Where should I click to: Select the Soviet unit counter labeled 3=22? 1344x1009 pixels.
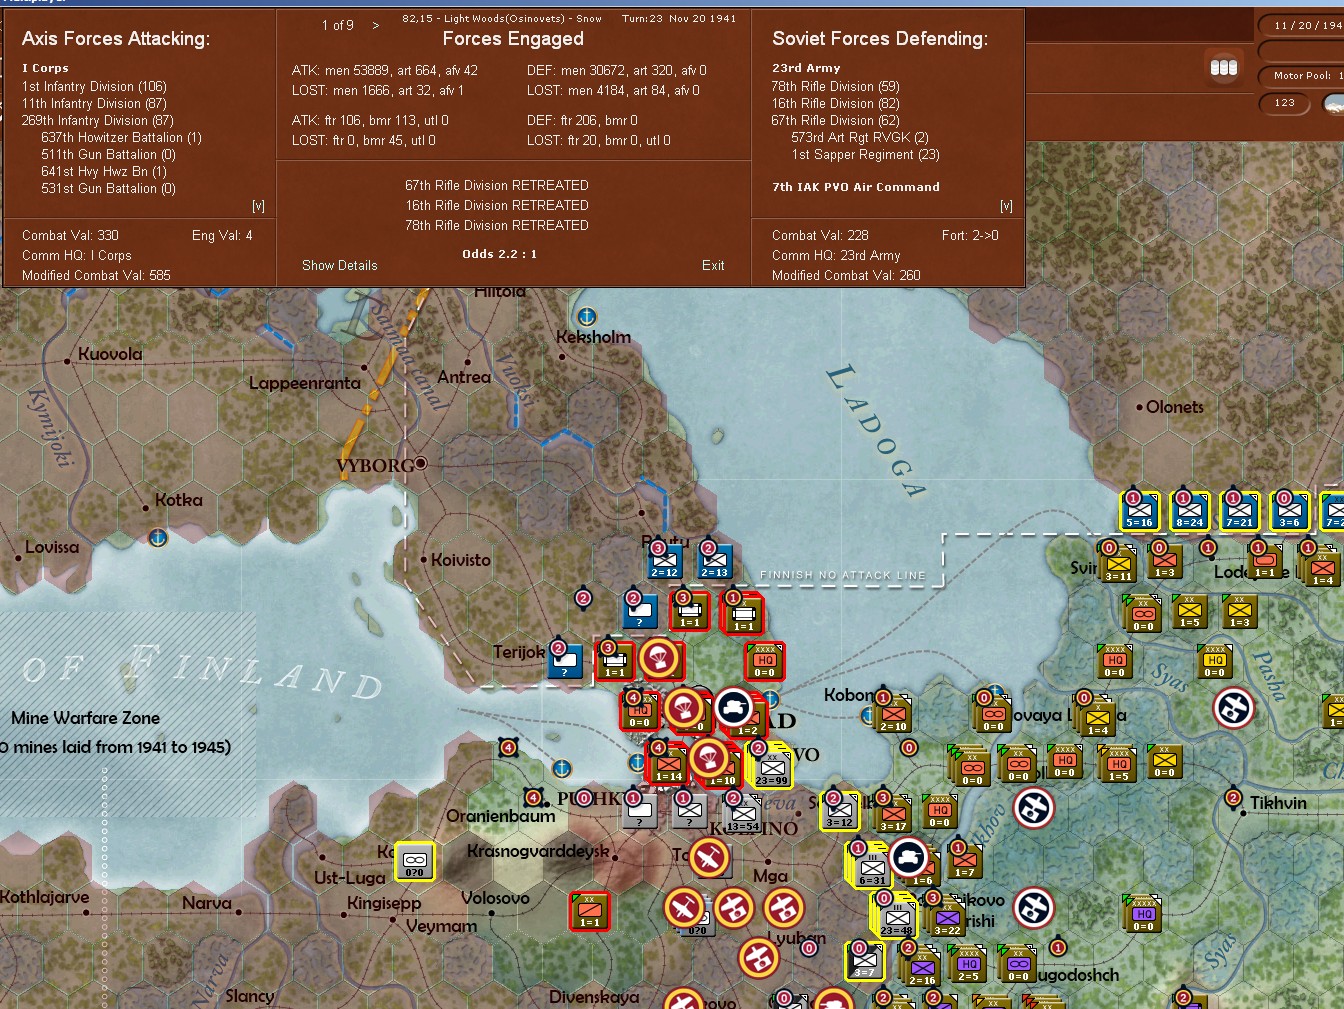tap(947, 918)
